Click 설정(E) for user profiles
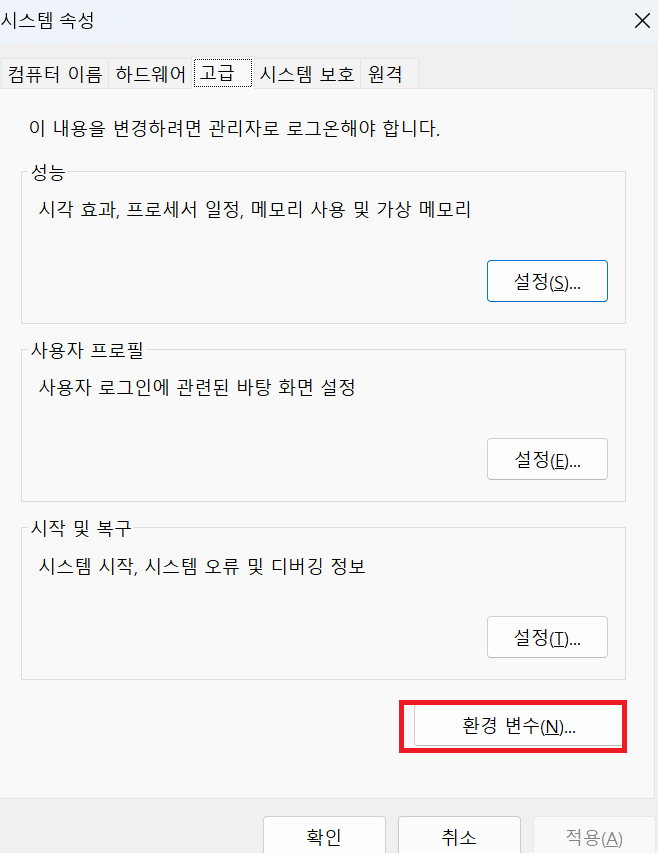The image size is (659, 862). point(547,459)
